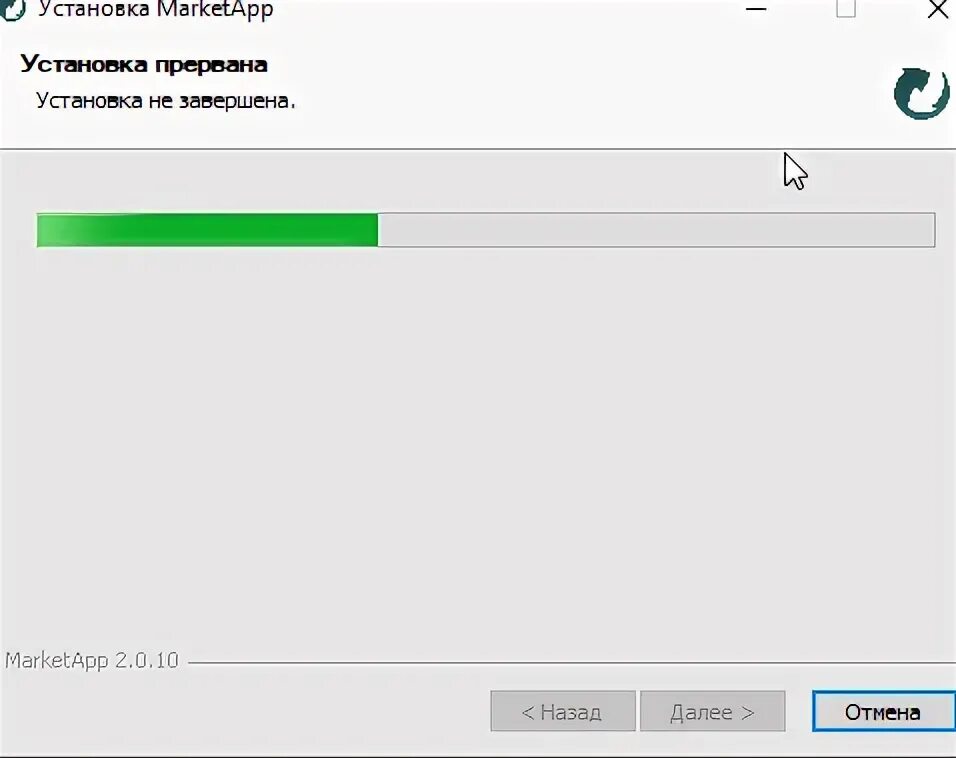
Task: Click the empty gray part of the progress bar
Action: pyautogui.click(x=656, y=230)
